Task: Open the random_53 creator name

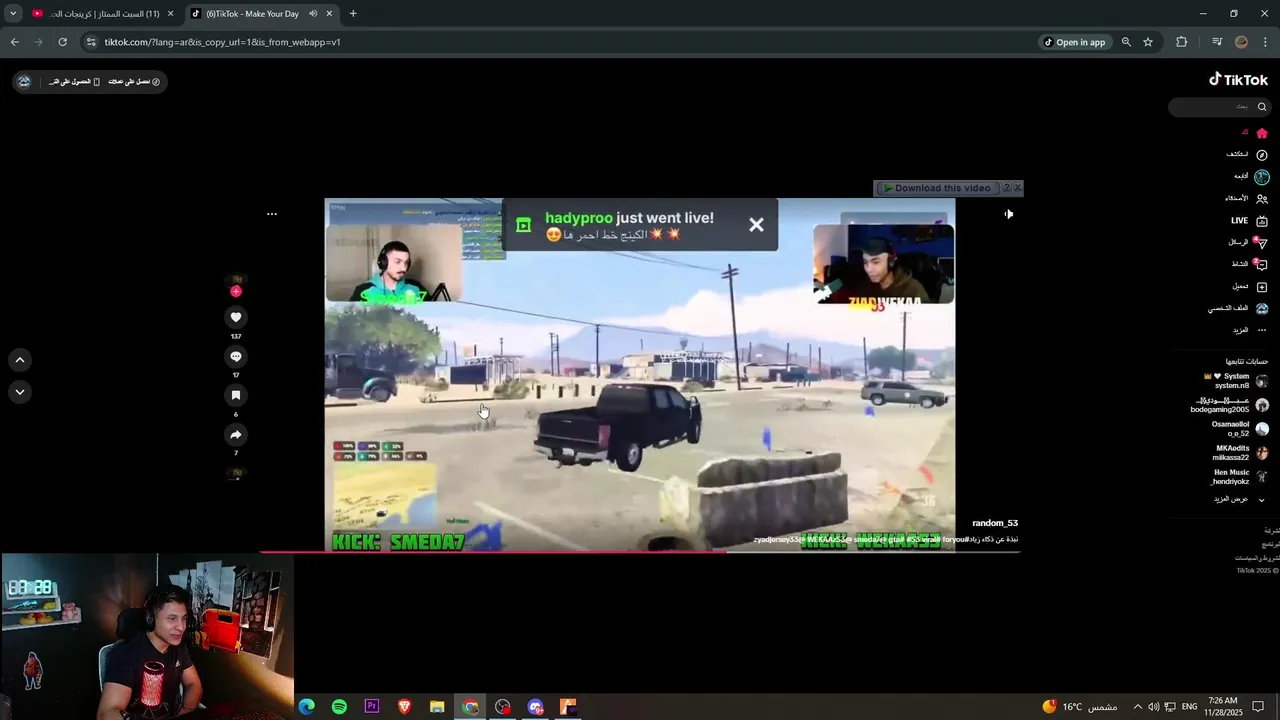Action: [x=995, y=523]
